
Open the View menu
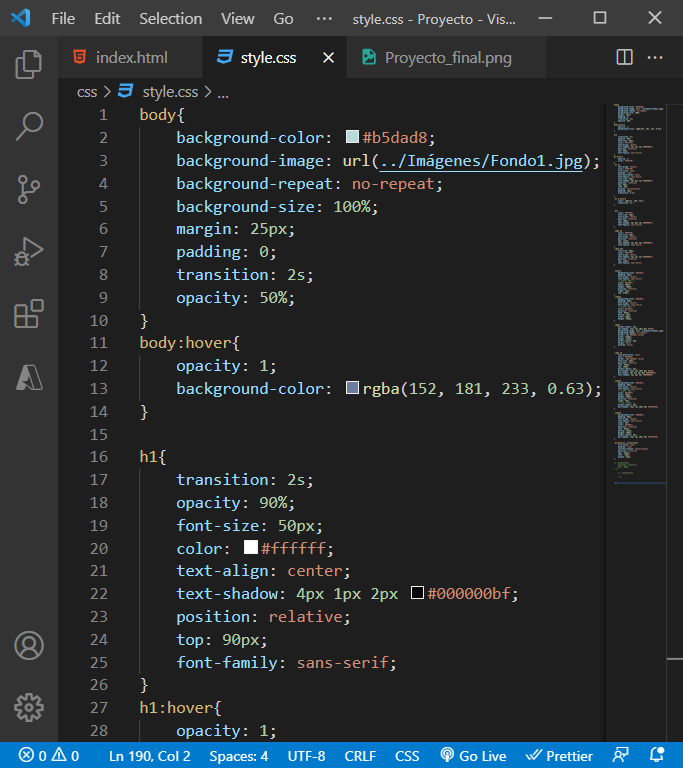click(238, 19)
